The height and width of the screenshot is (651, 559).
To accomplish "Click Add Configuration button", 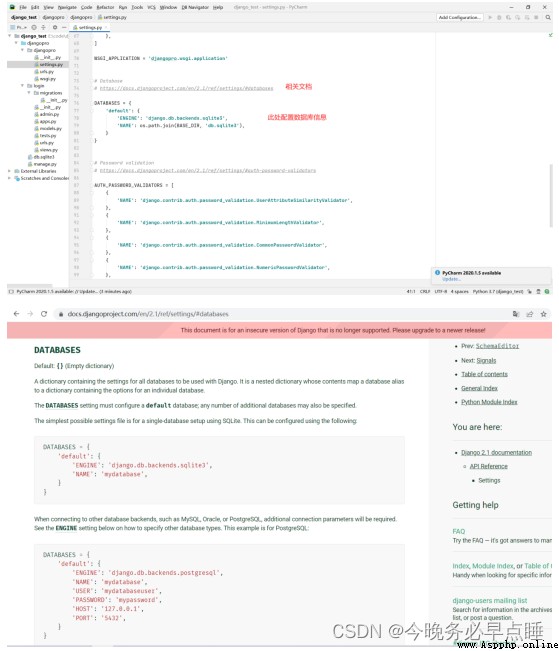I will [x=460, y=17].
